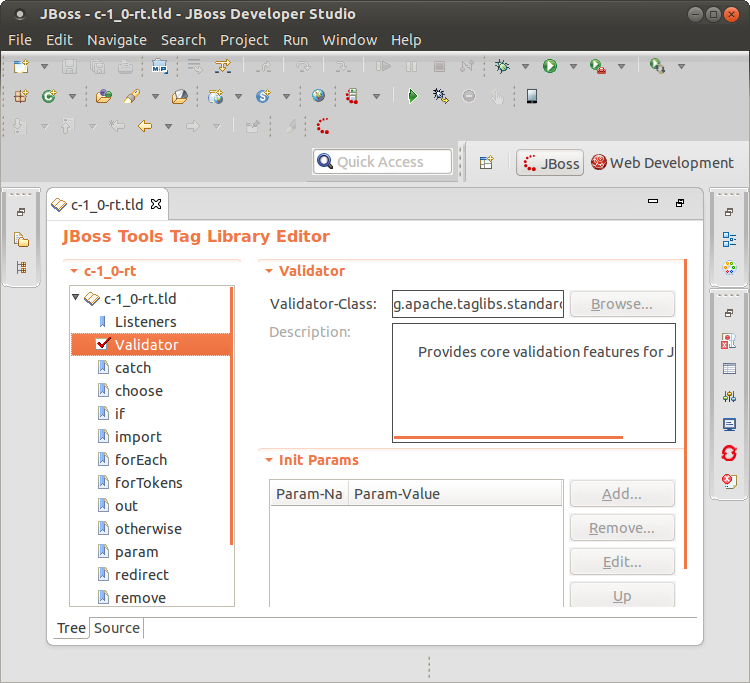Click the green Start Server play icon
This screenshot has height=683, width=750.
click(x=412, y=97)
